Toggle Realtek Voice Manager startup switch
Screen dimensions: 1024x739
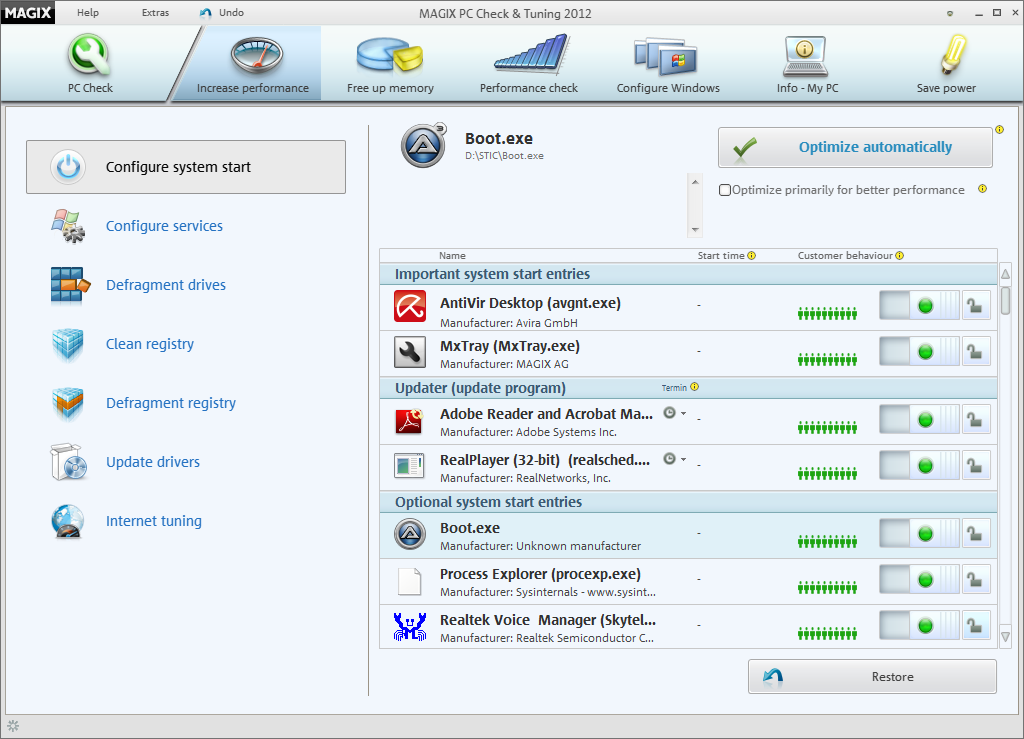pos(920,625)
